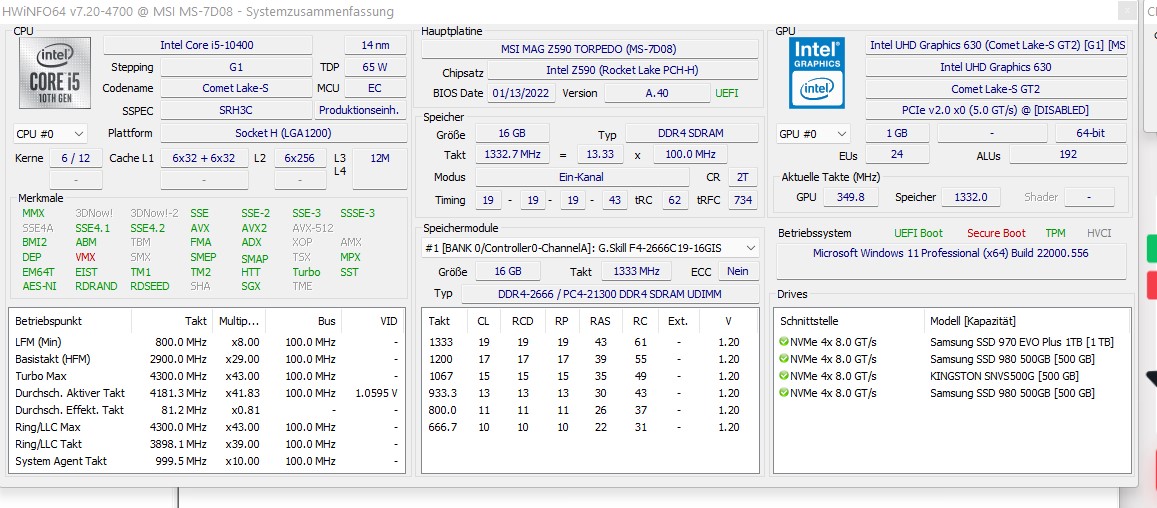Open the GPU #0 selector dropdown
Viewport: 1157px width, 508px height.
tap(813, 134)
